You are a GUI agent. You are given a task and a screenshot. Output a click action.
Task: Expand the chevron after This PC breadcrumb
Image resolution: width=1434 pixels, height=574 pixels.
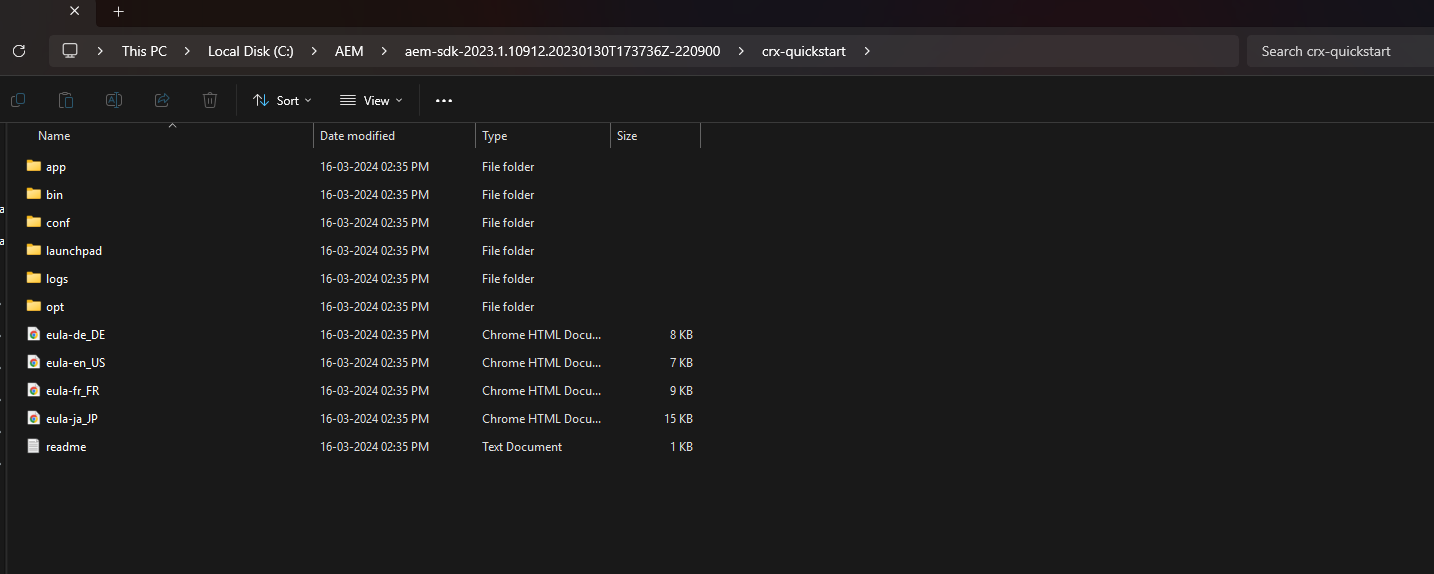(x=188, y=51)
